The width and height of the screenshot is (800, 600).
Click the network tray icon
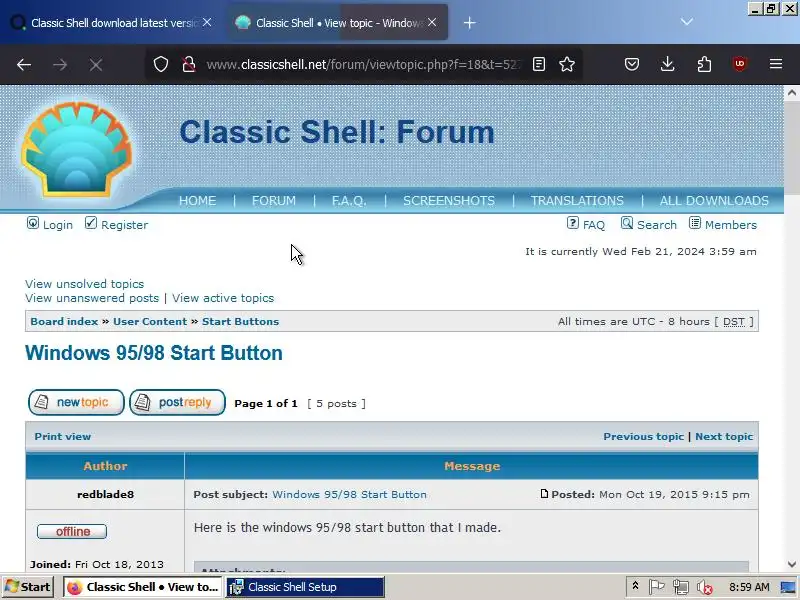681,587
